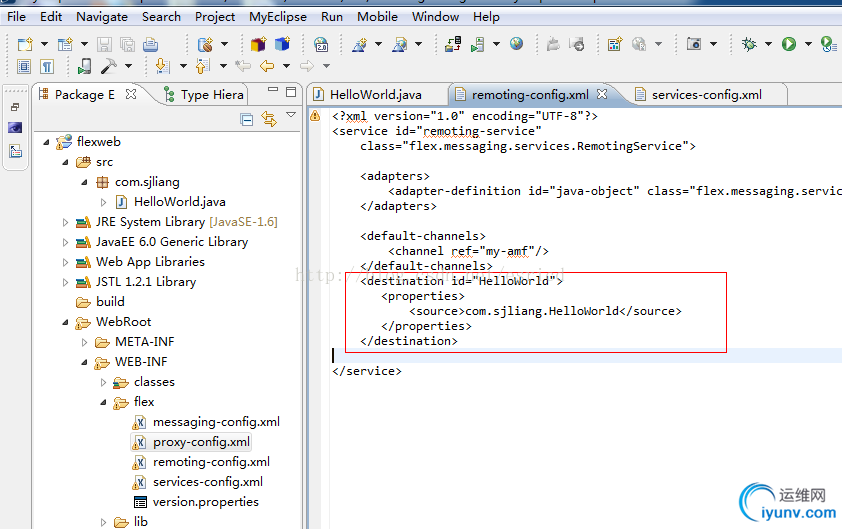
Task: Click the left sidebar restore icon
Action: click(15, 107)
